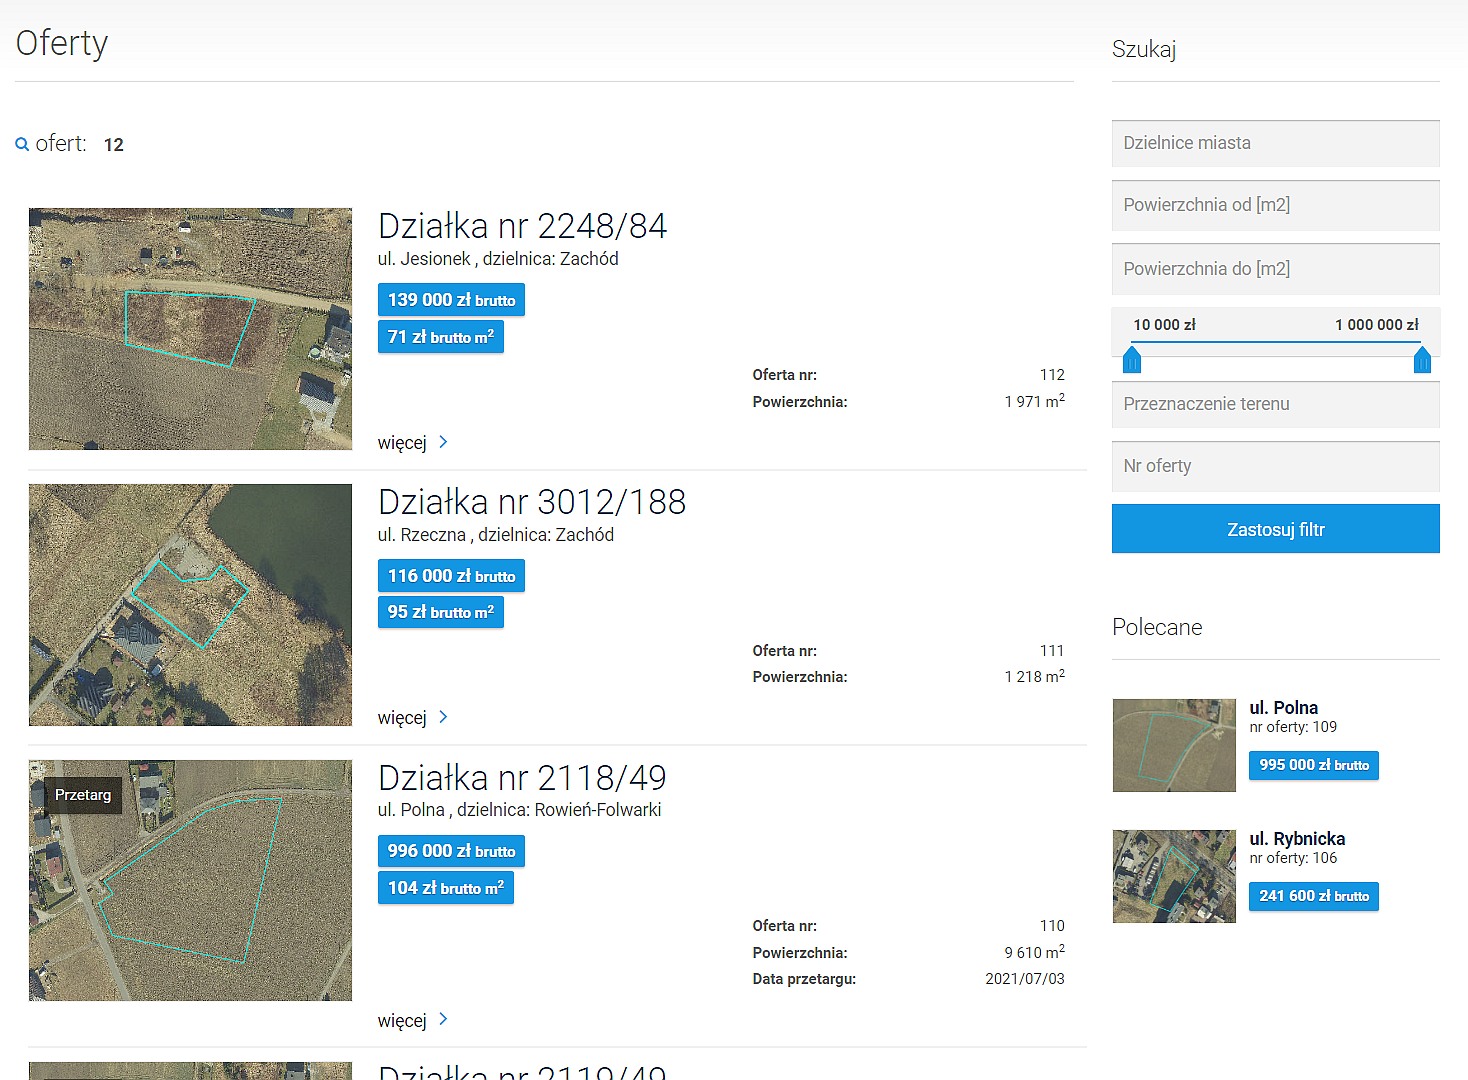This screenshot has height=1080, width=1468.
Task: Click aerial thumbnail of ul. Jesionek plot
Action: pos(190,329)
